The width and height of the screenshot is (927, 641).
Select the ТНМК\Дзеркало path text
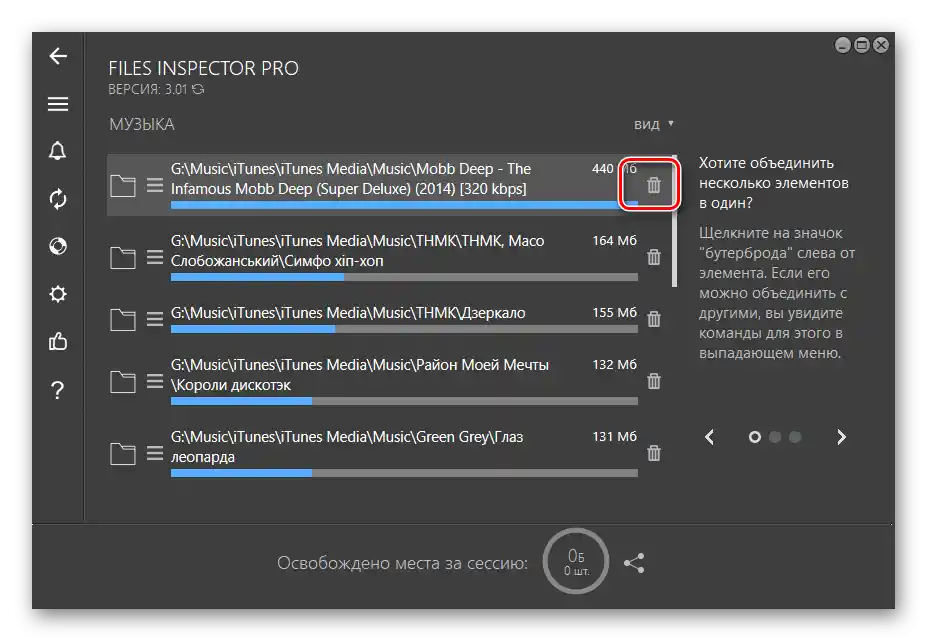coord(348,313)
